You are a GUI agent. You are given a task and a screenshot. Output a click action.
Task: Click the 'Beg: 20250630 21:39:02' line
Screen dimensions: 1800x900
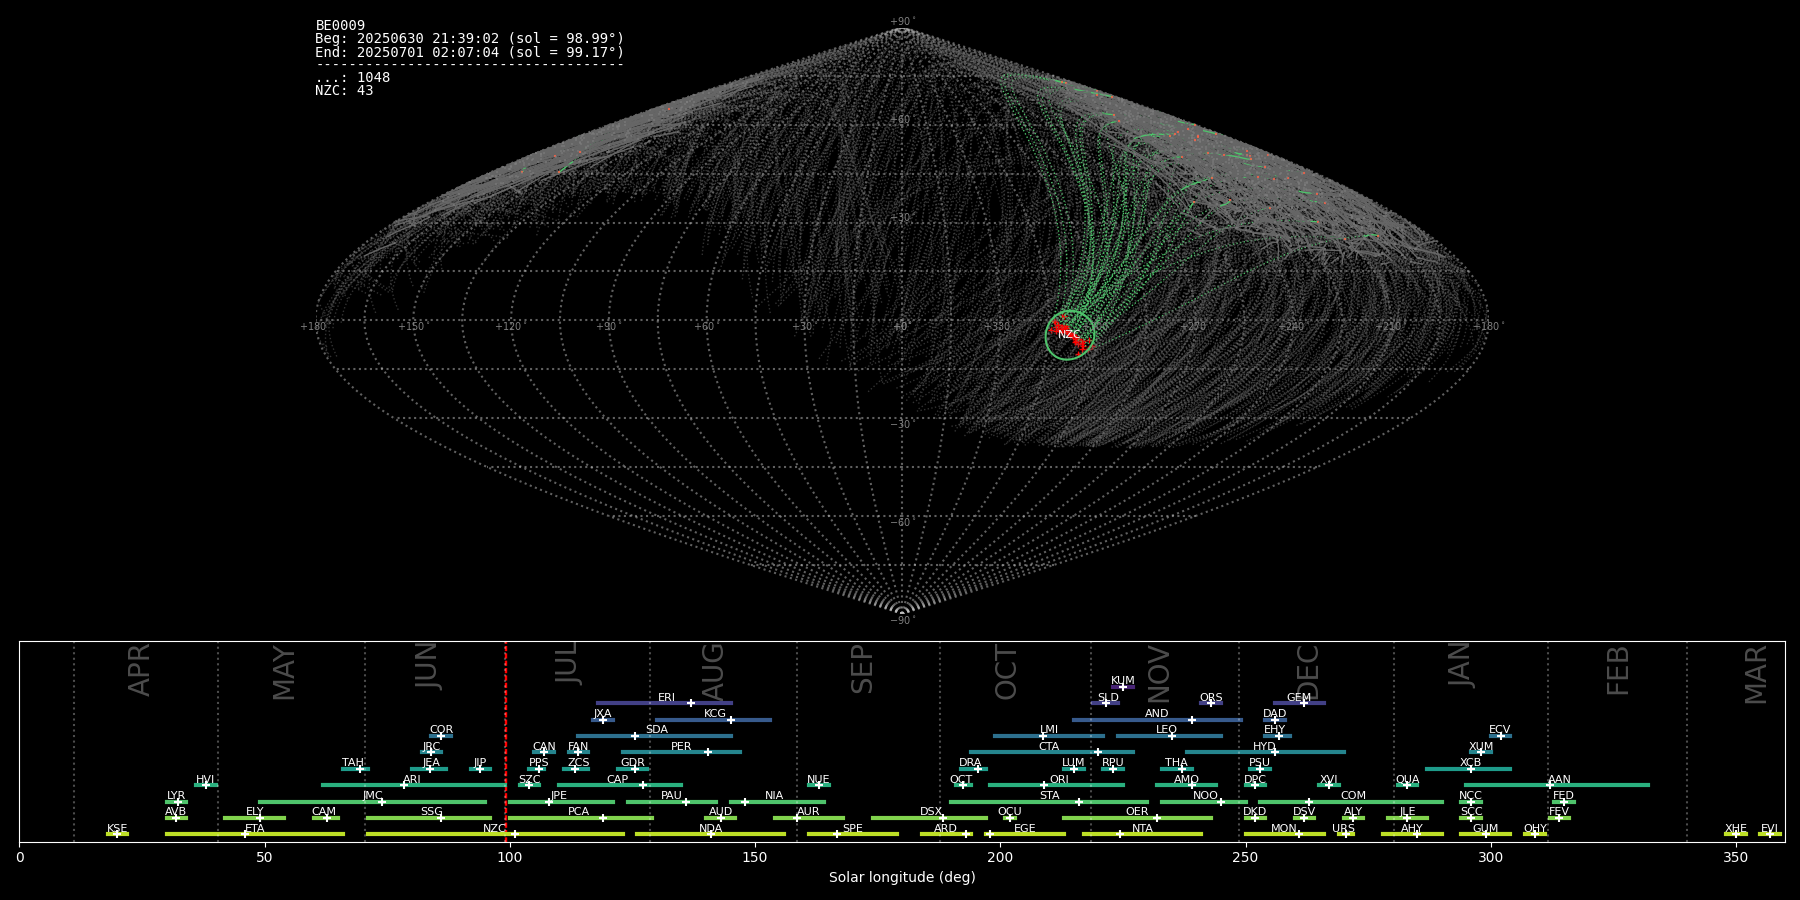click(x=469, y=39)
